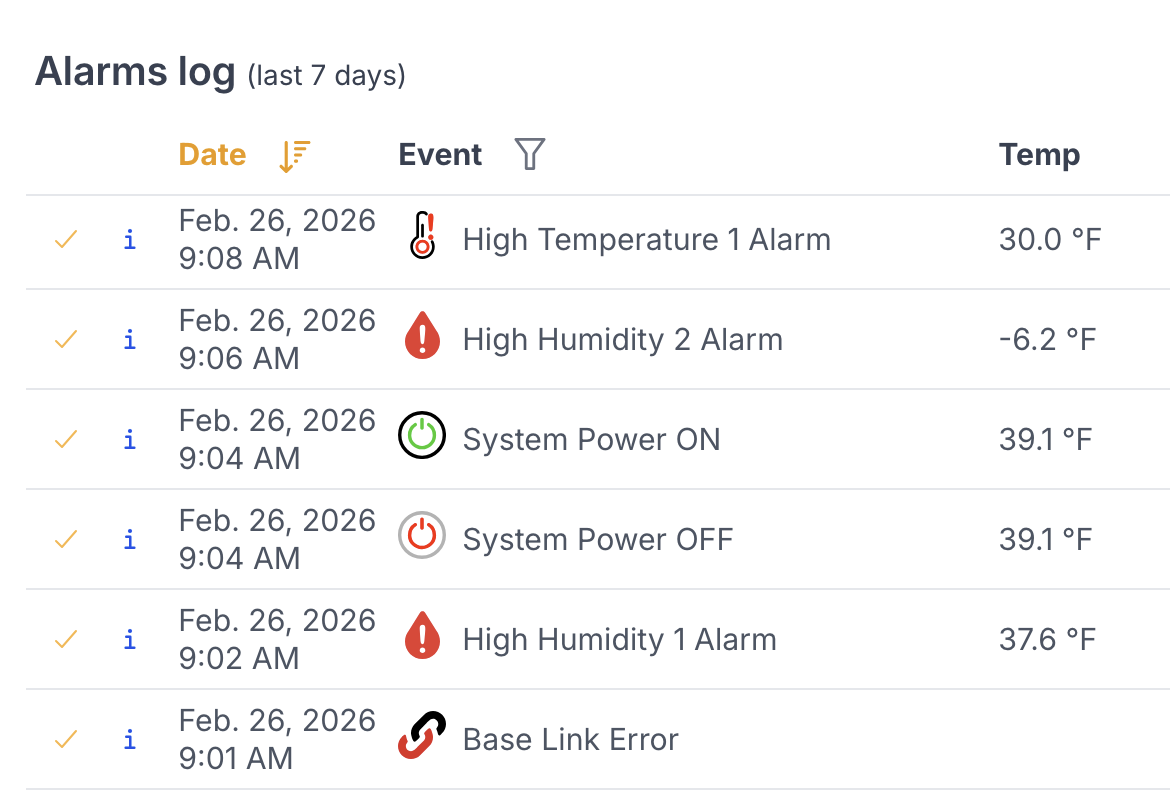The width and height of the screenshot is (1170, 790).
Task: Click the 30.0 °F temperature reading
Action: click(x=1050, y=239)
